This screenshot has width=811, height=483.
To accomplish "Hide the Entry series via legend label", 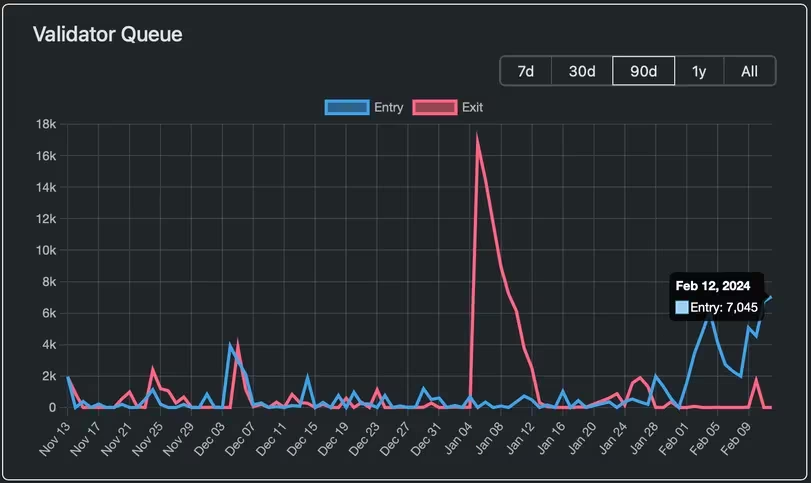I will (x=388, y=108).
